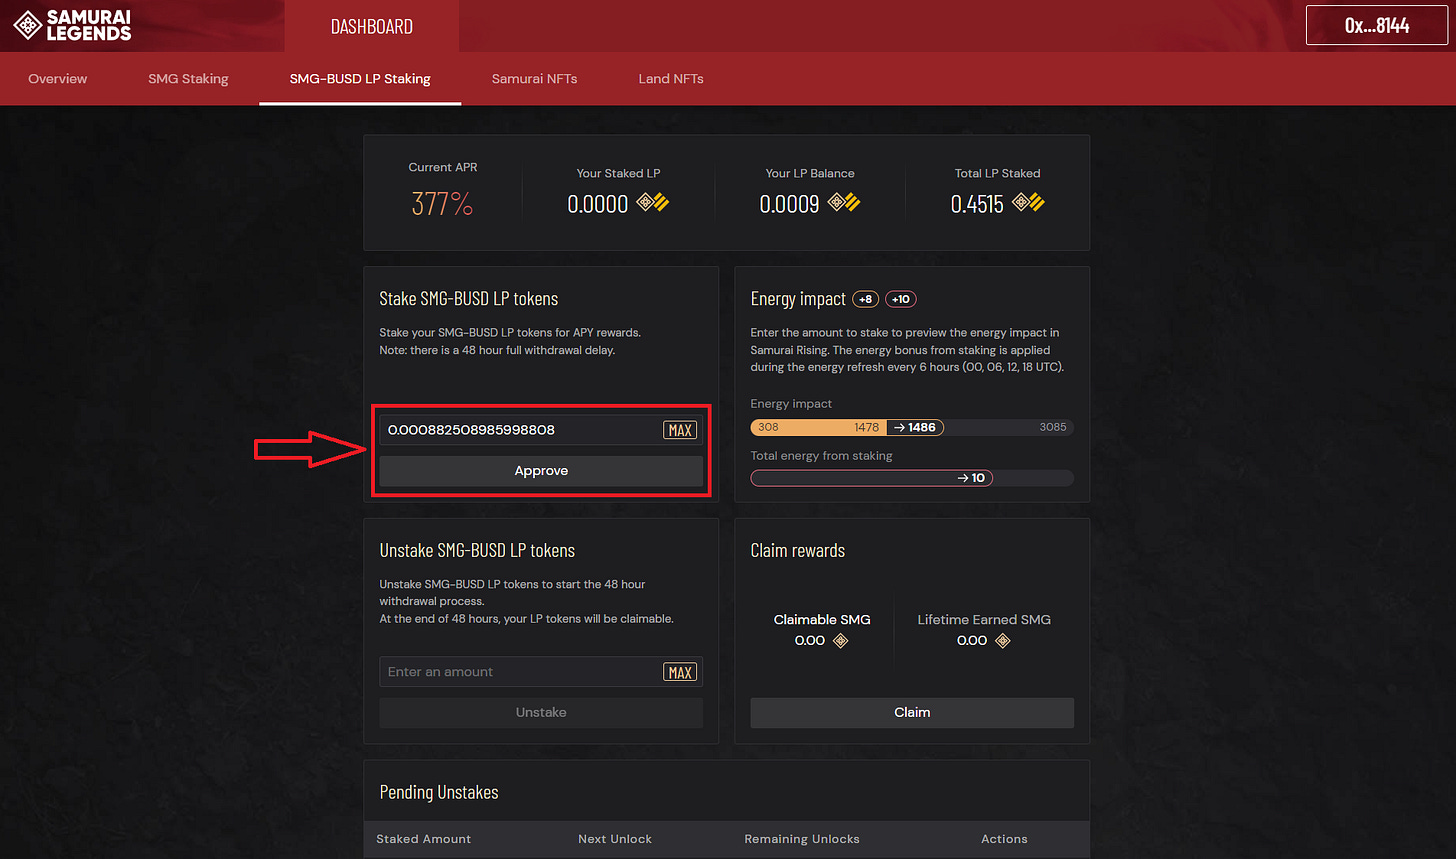Click MAX in the stake amount field

coord(681,430)
